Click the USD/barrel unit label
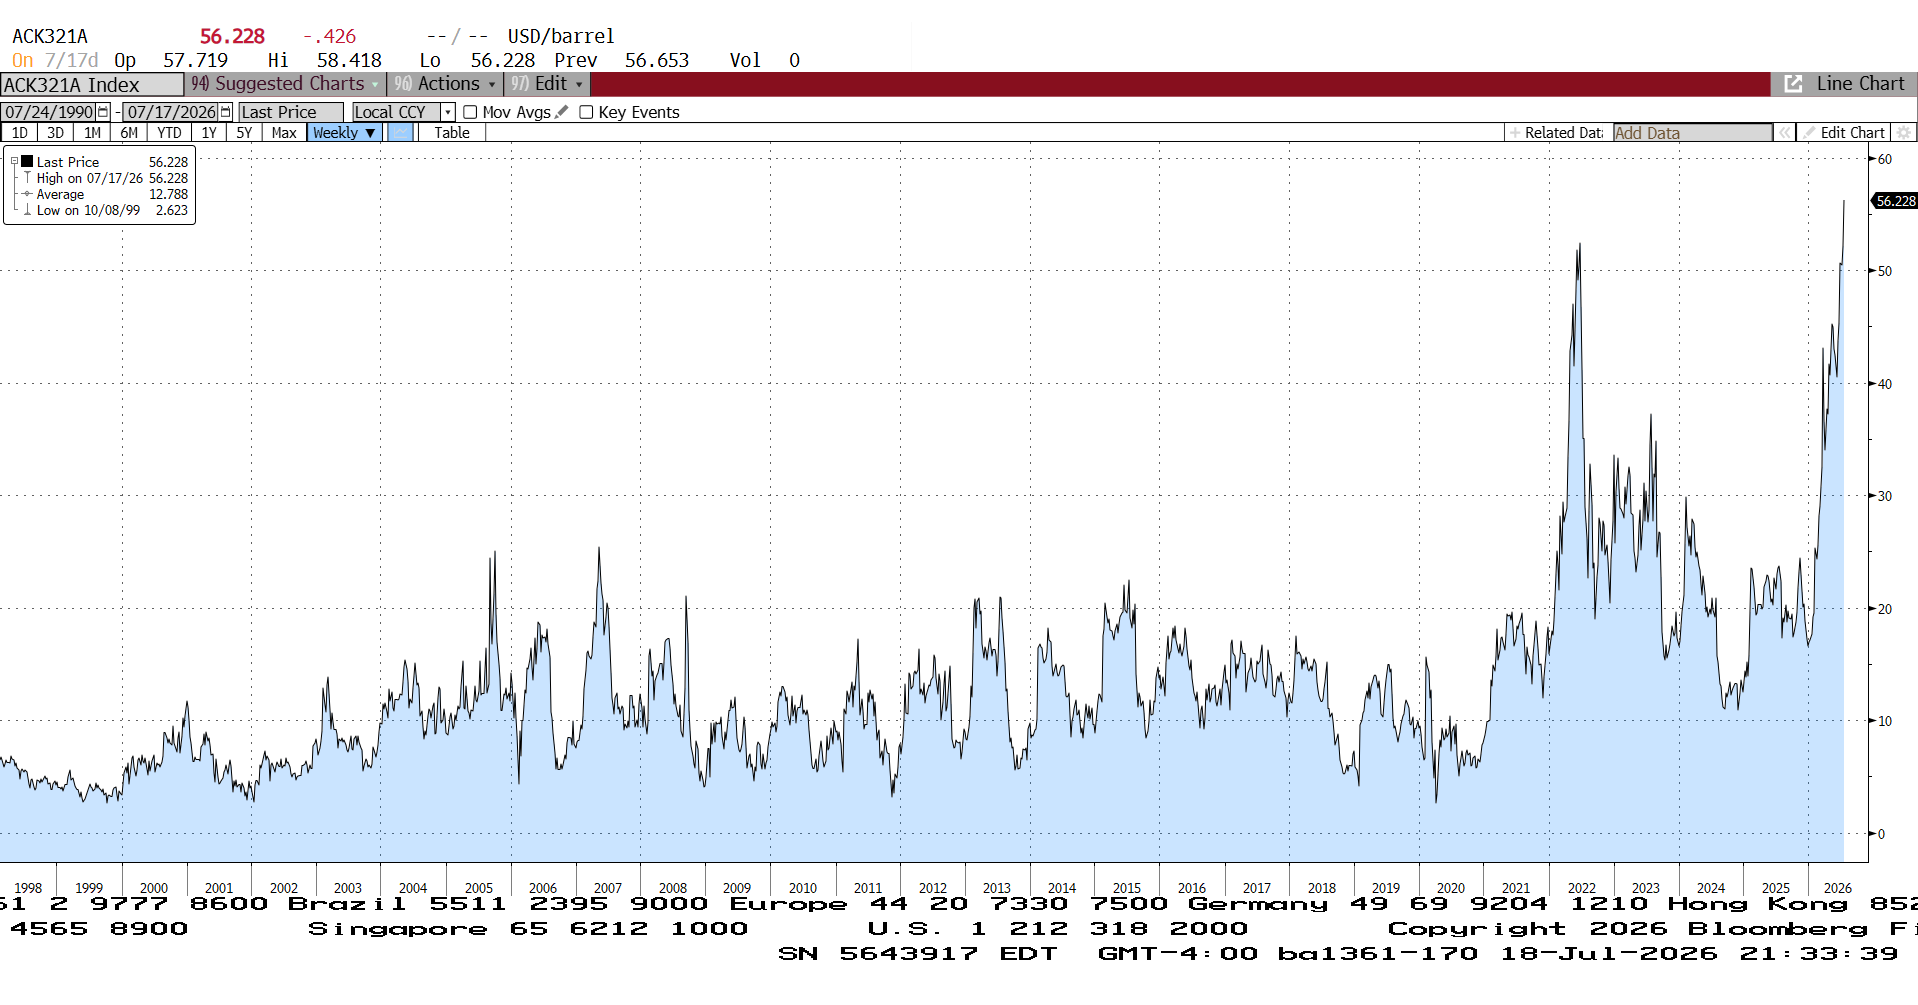This screenshot has width=1918, height=1005. tap(561, 36)
